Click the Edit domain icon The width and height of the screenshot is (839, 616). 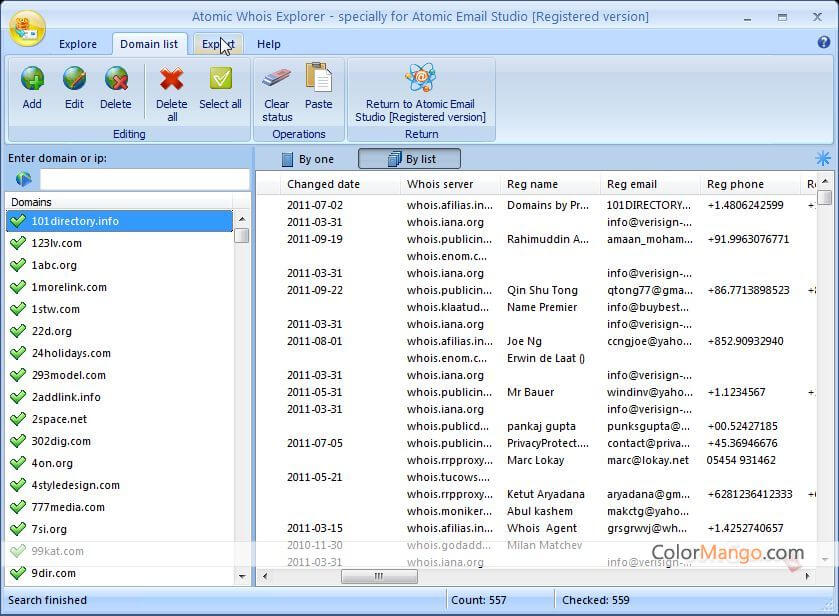[x=74, y=80]
